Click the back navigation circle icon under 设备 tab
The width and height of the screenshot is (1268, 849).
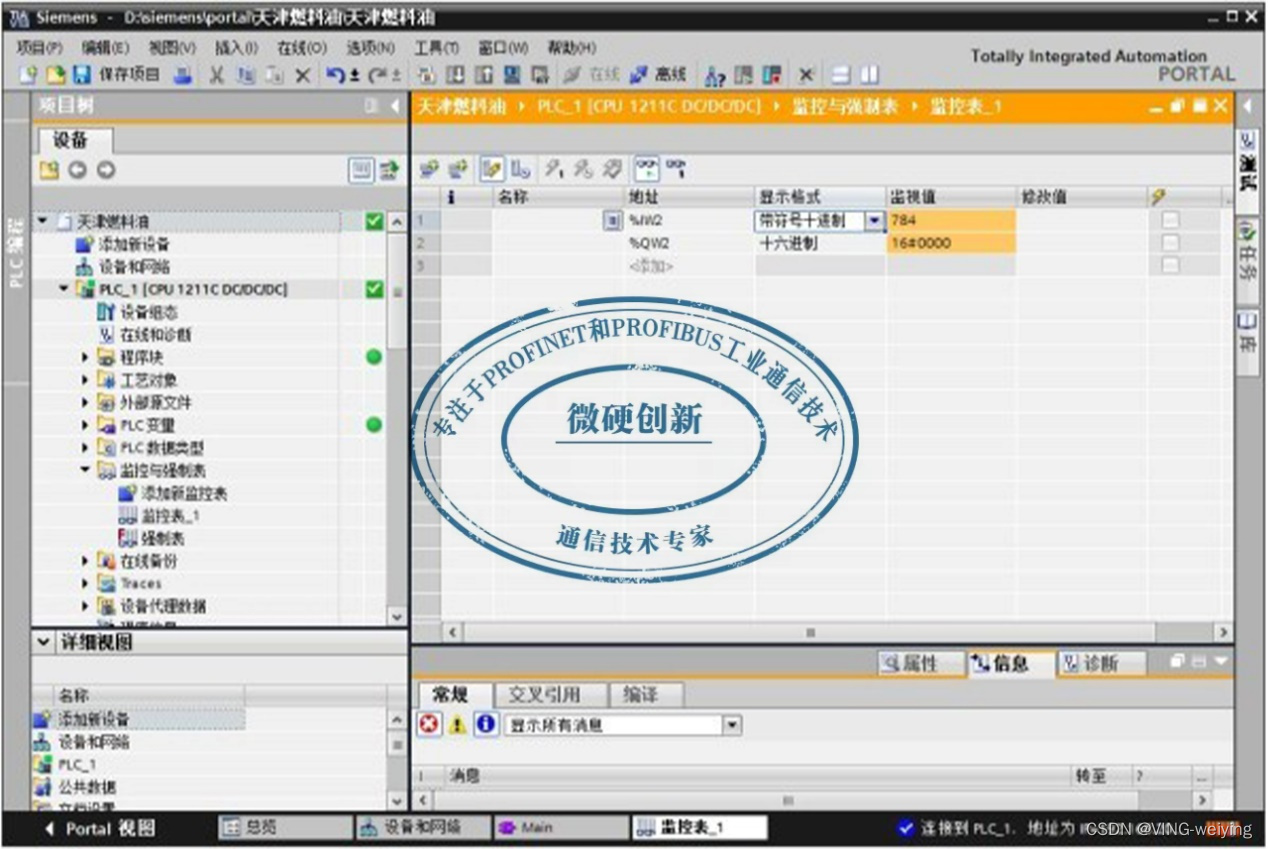click(78, 170)
